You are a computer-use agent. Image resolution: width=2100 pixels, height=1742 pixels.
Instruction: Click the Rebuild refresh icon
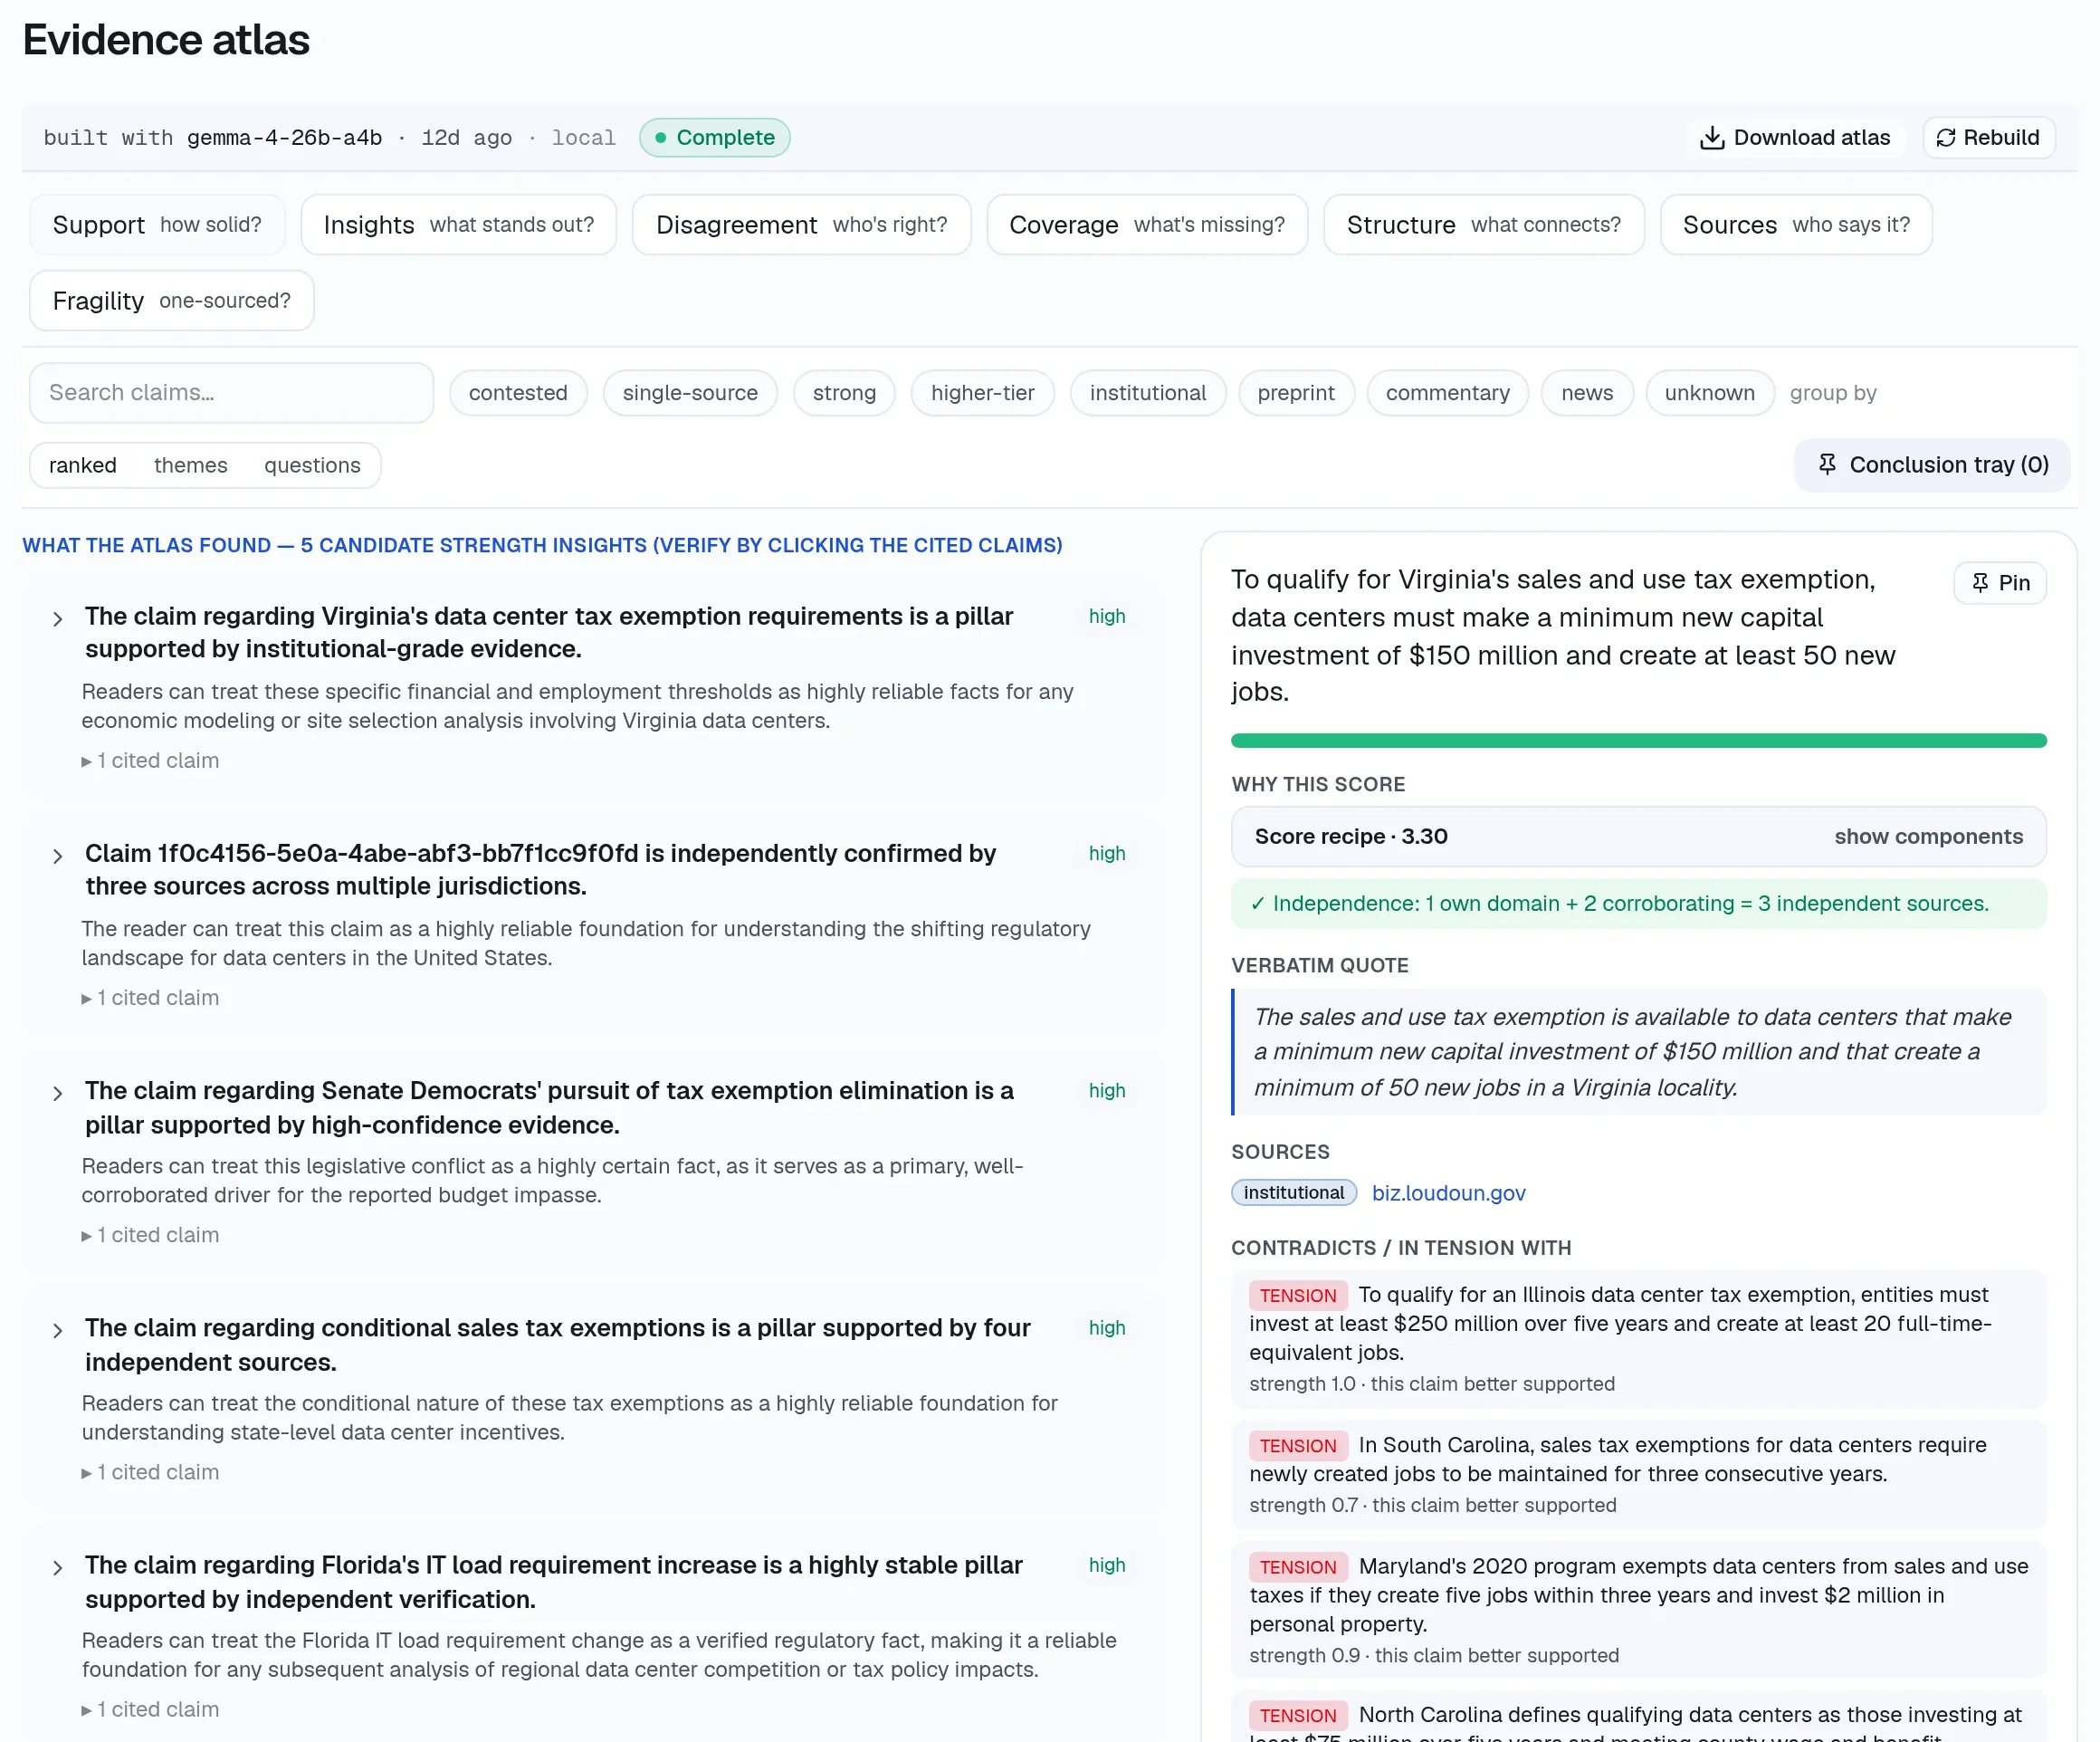pos(1945,138)
